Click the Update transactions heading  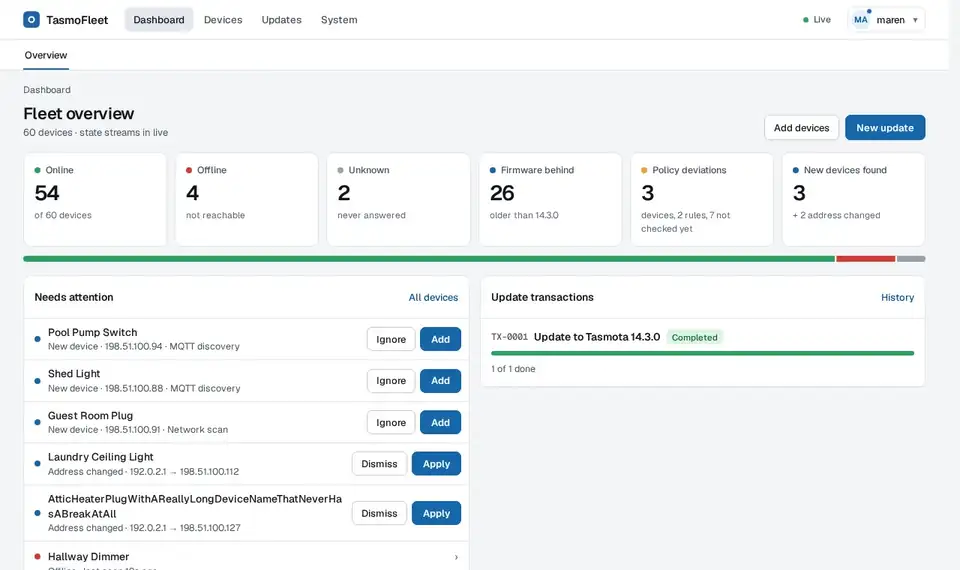click(x=542, y=297)
